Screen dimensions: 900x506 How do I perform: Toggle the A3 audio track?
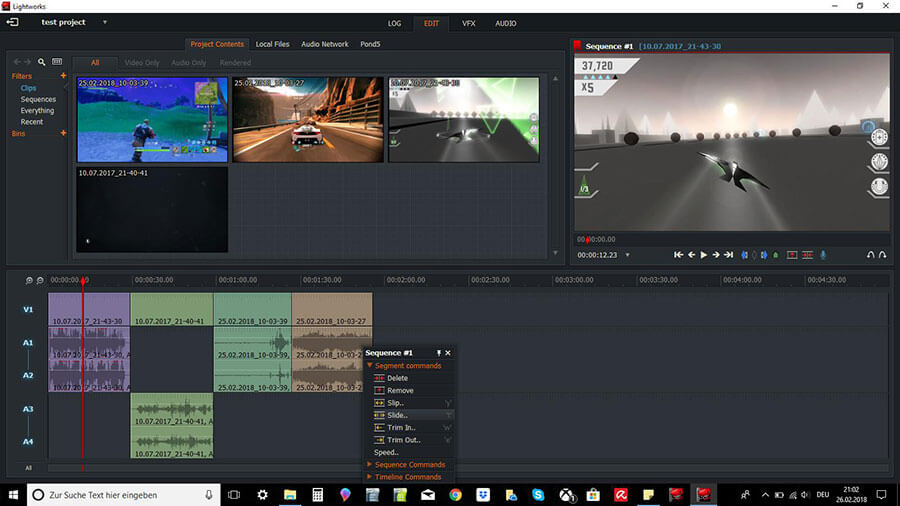click(x=28, y=409)
